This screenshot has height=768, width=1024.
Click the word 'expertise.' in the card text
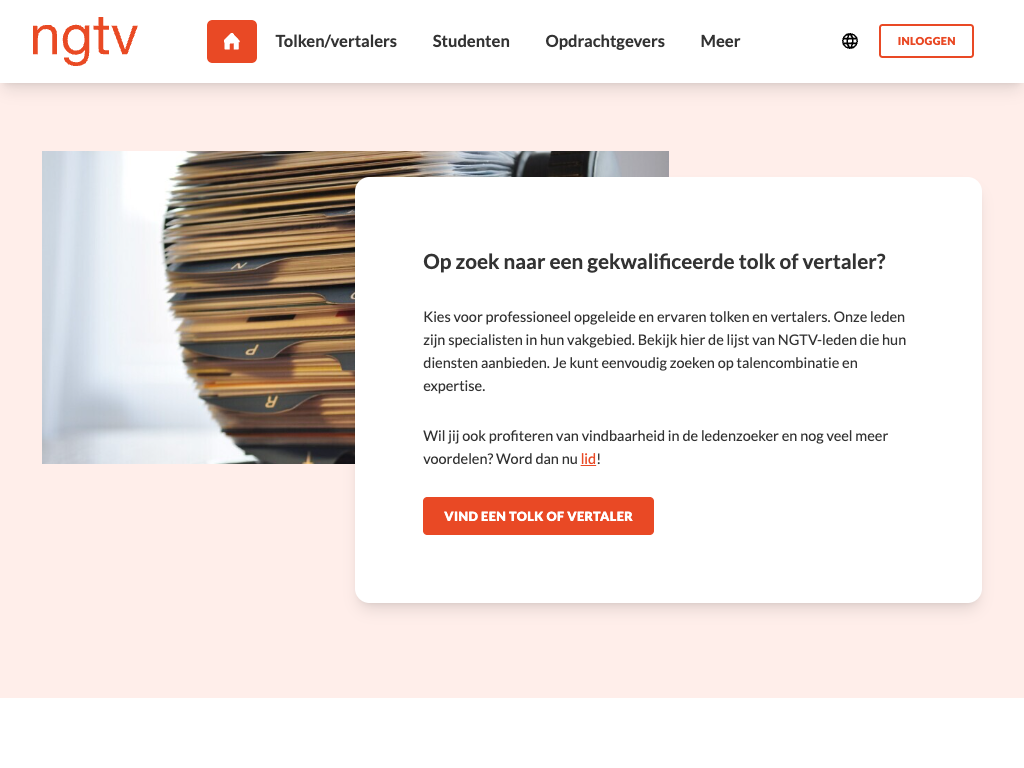[x=454, y=386]
